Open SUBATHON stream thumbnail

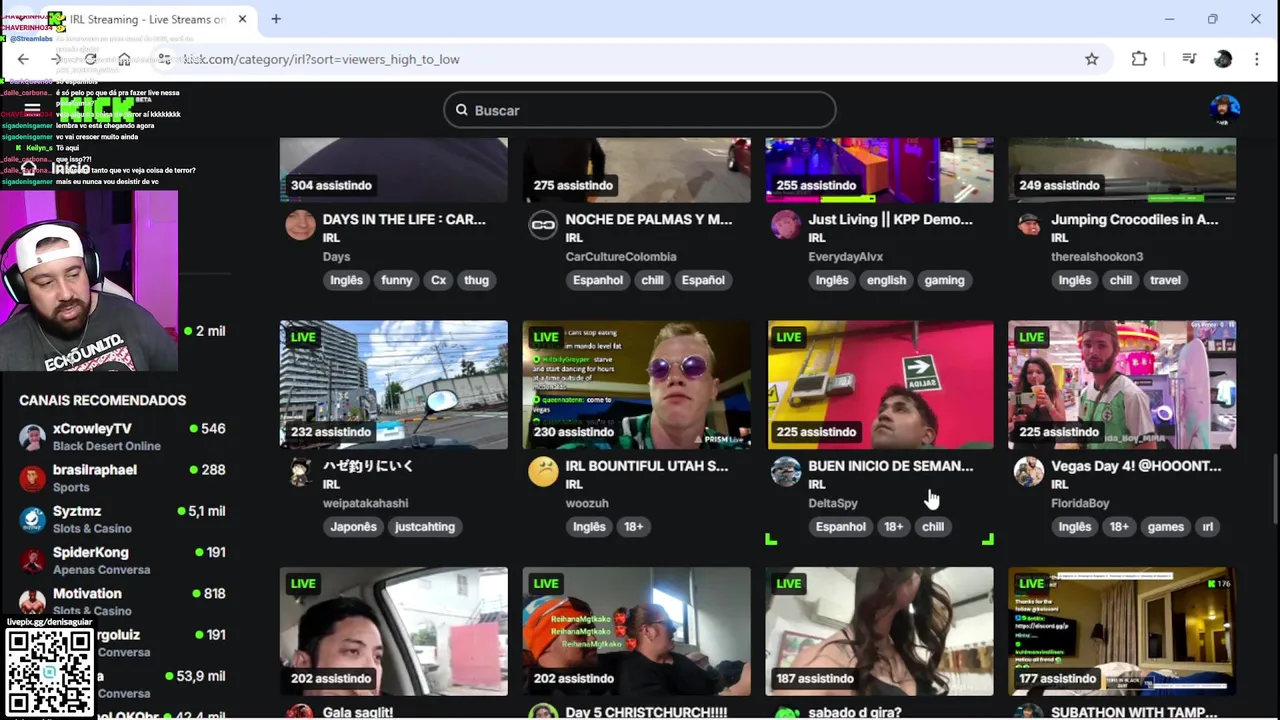(1122, 631)
